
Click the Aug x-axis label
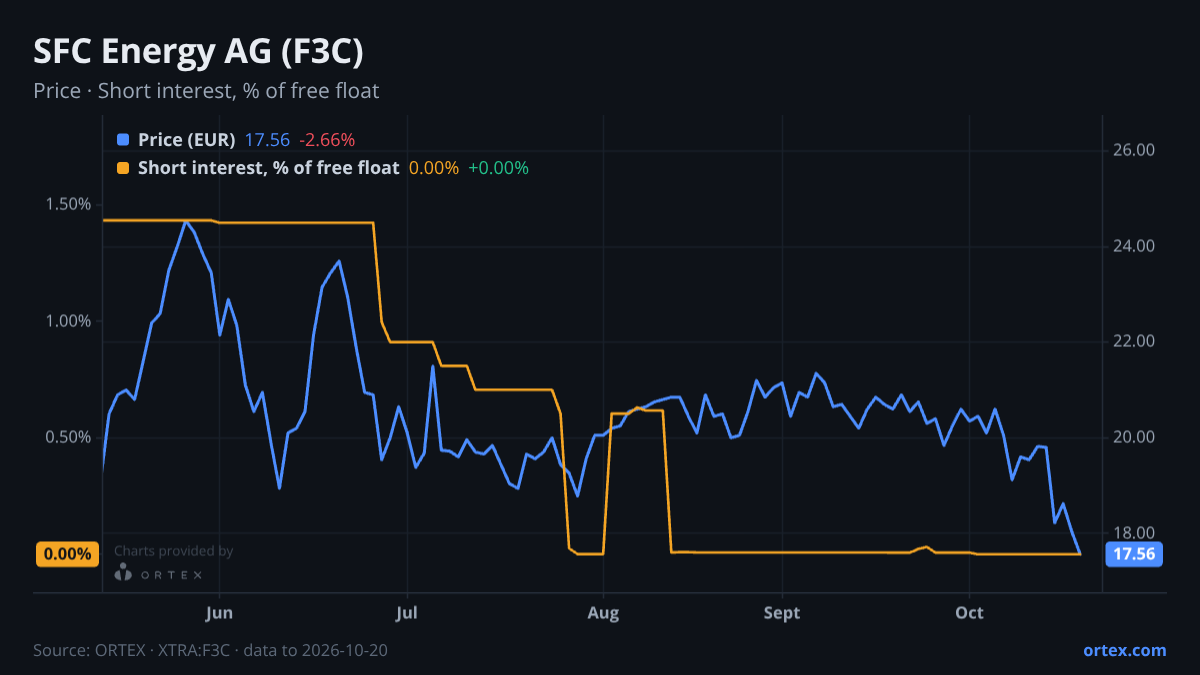click(x=602, y=613)
